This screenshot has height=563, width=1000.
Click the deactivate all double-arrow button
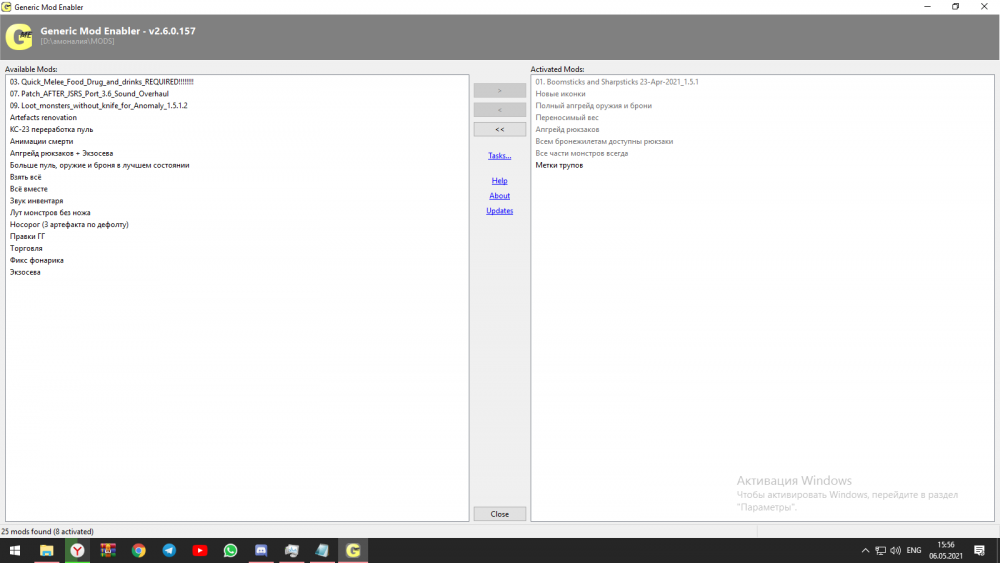[499, 129]
